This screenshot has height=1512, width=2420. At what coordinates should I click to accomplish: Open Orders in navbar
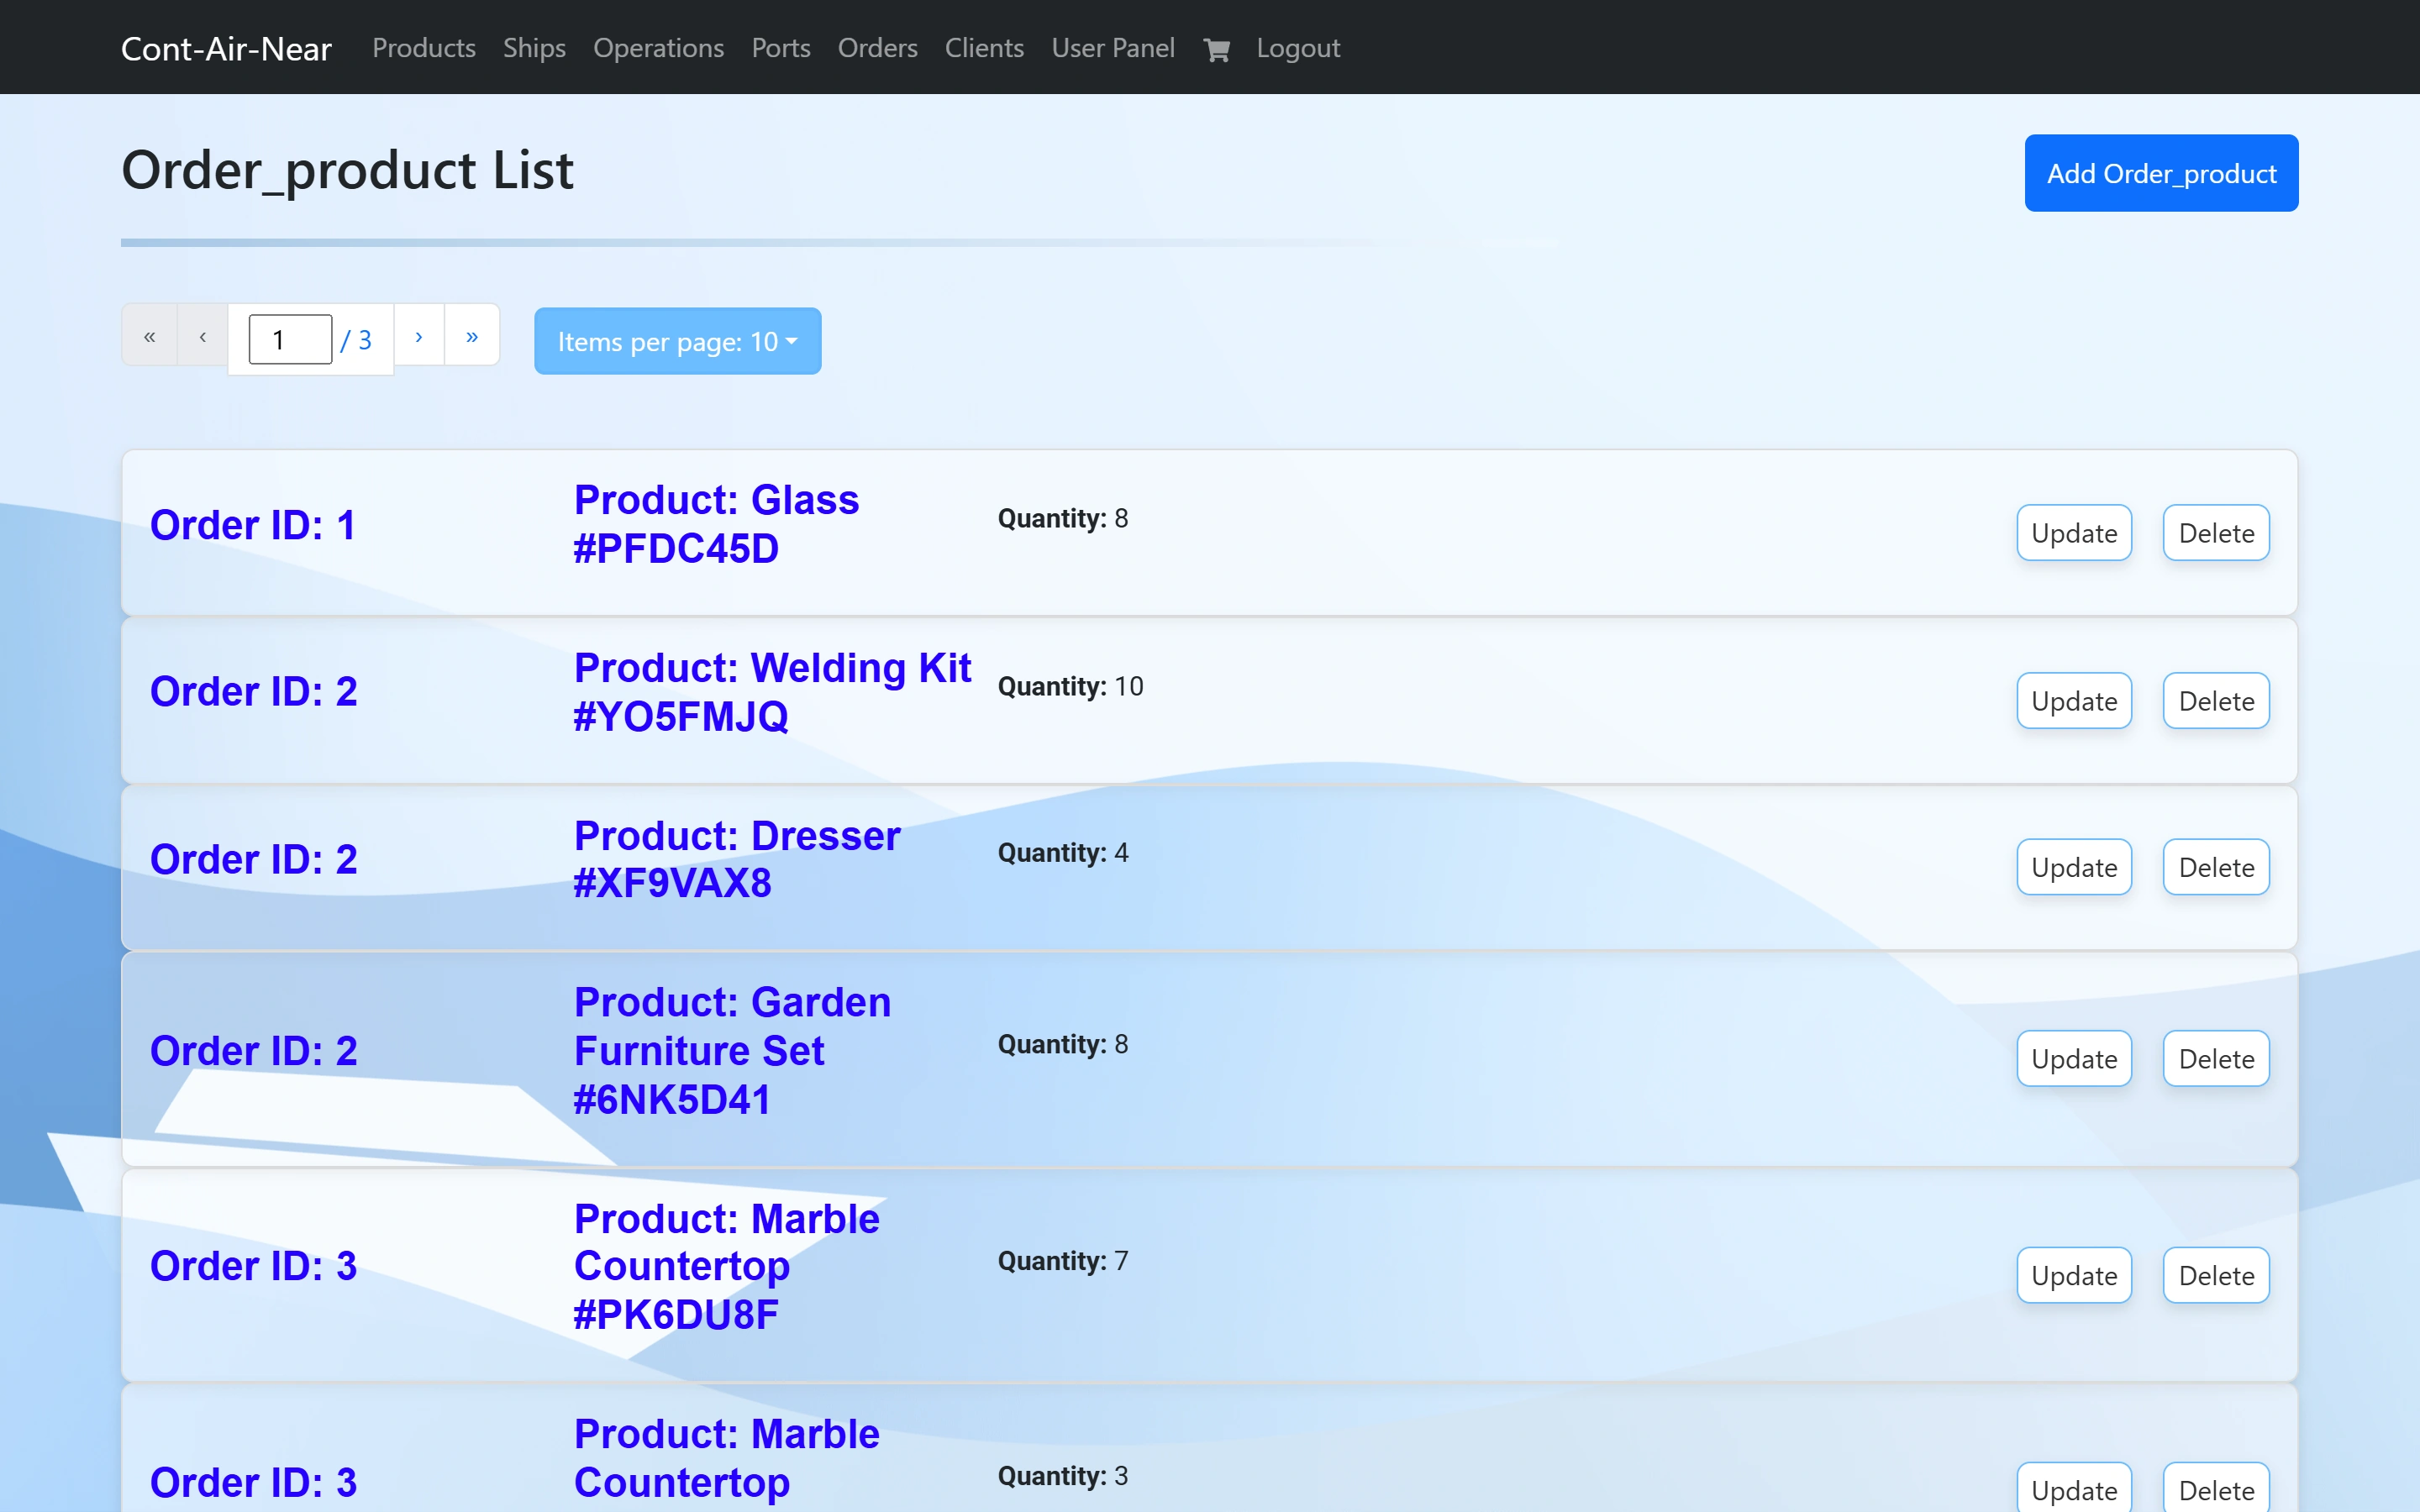tap(877, 48)
